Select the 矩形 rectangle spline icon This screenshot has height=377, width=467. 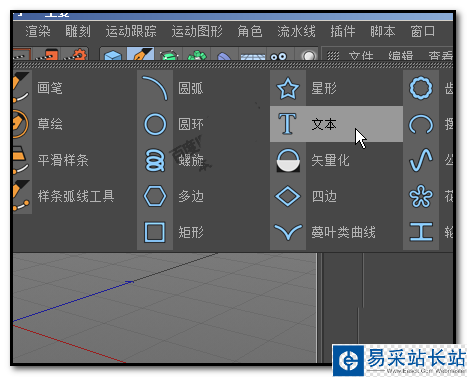tap(155, 232)
